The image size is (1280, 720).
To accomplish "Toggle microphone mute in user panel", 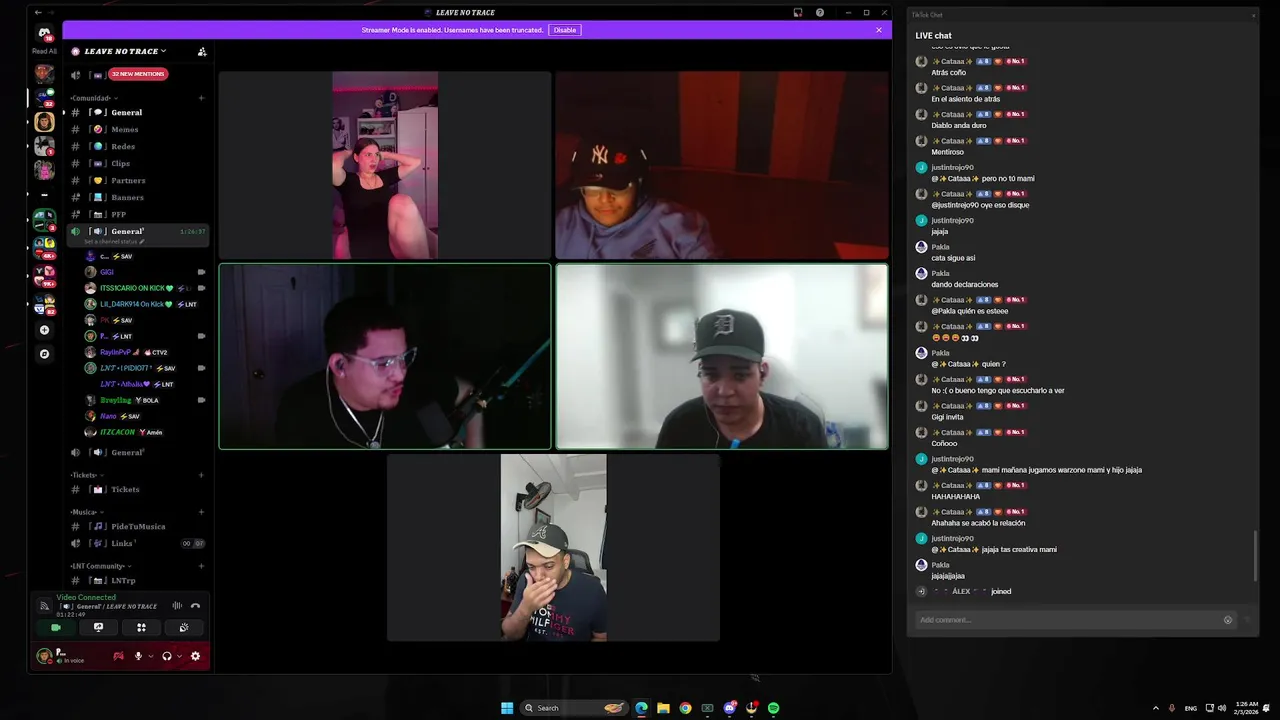I will (x=138, y=656).
